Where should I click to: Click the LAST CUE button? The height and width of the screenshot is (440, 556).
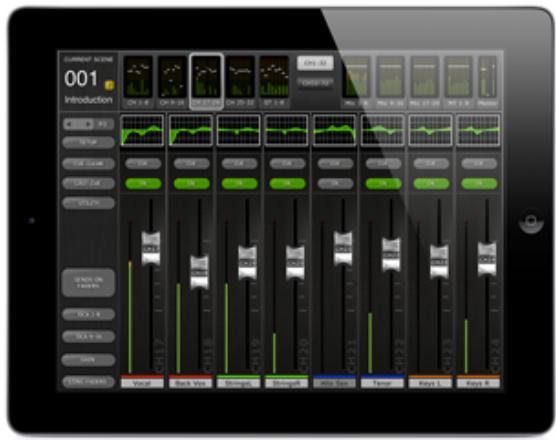tap(89, 183)
